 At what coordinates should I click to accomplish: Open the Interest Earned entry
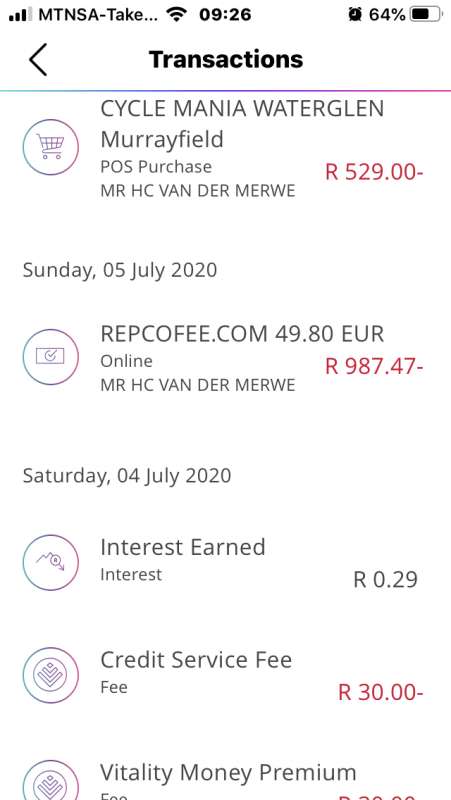click(x=226, y=563)
